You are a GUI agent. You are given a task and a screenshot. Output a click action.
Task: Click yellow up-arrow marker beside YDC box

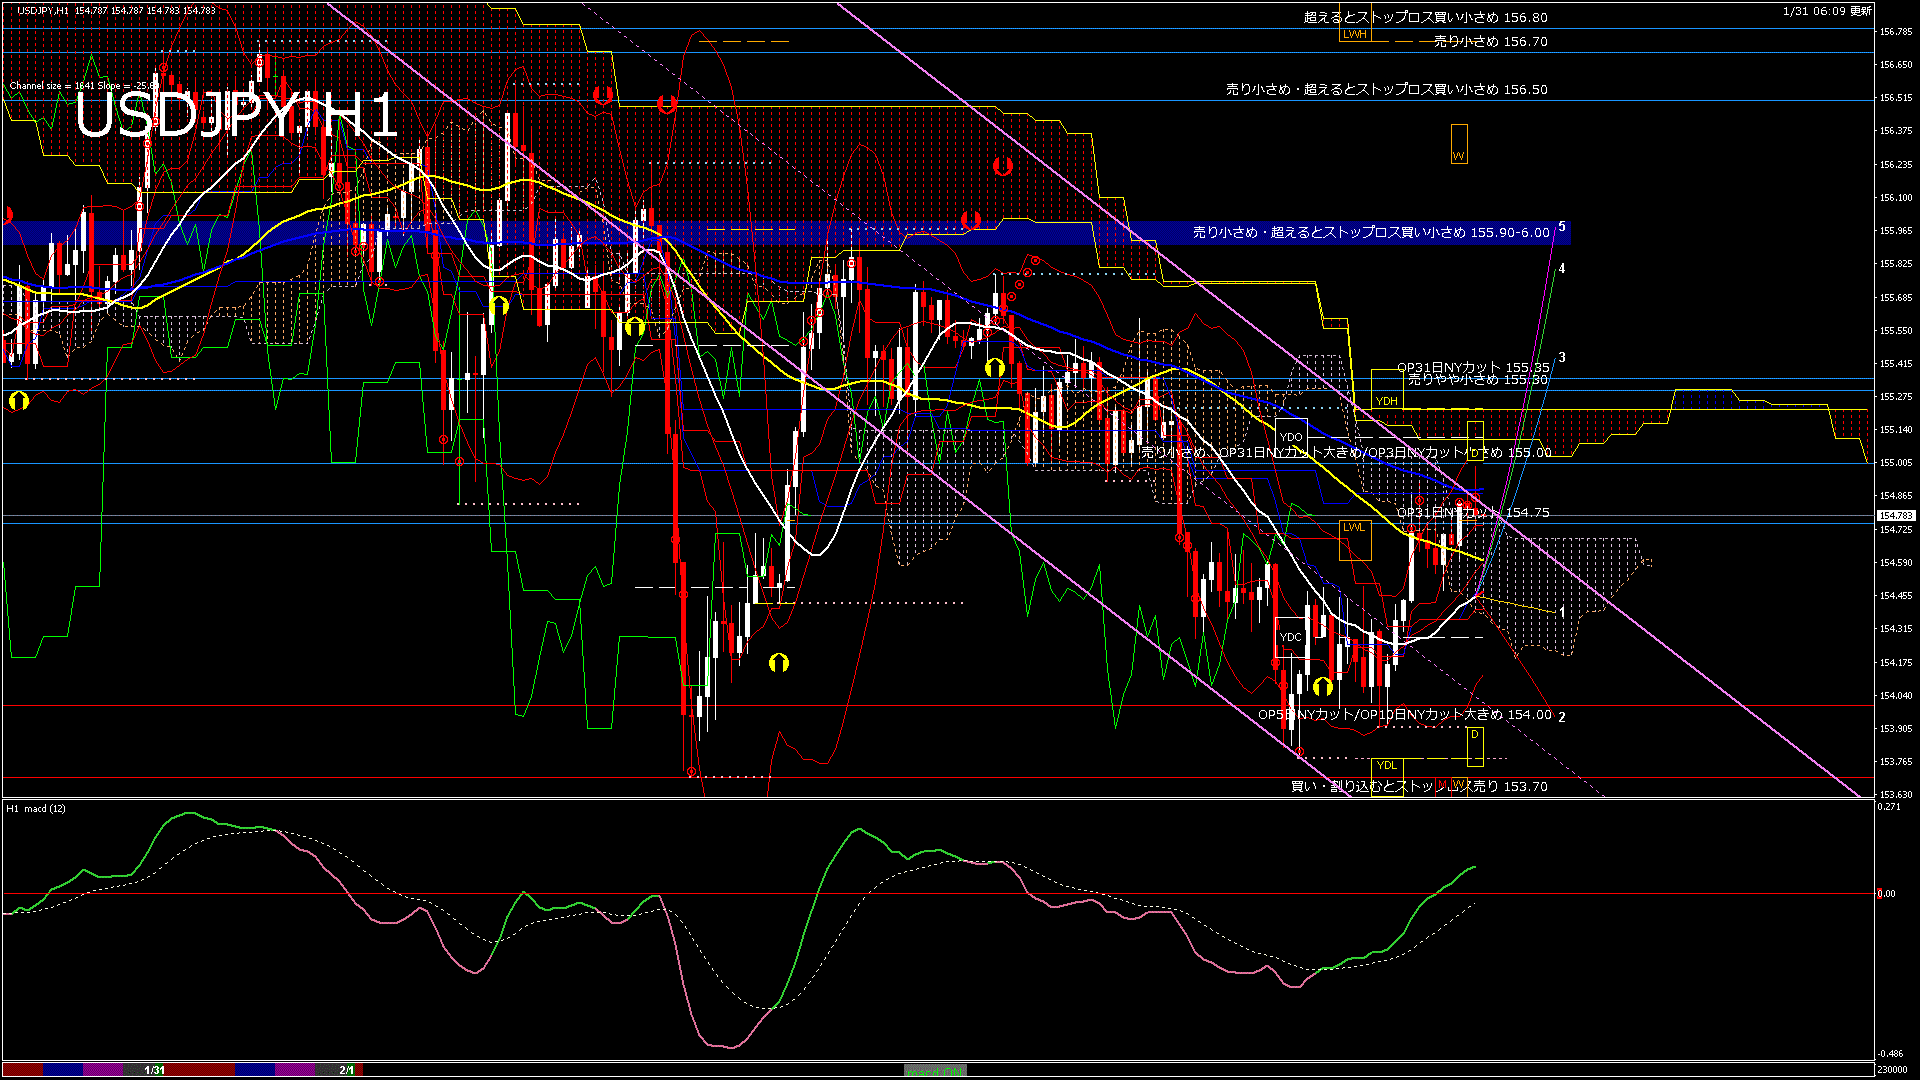point(1323,686)
